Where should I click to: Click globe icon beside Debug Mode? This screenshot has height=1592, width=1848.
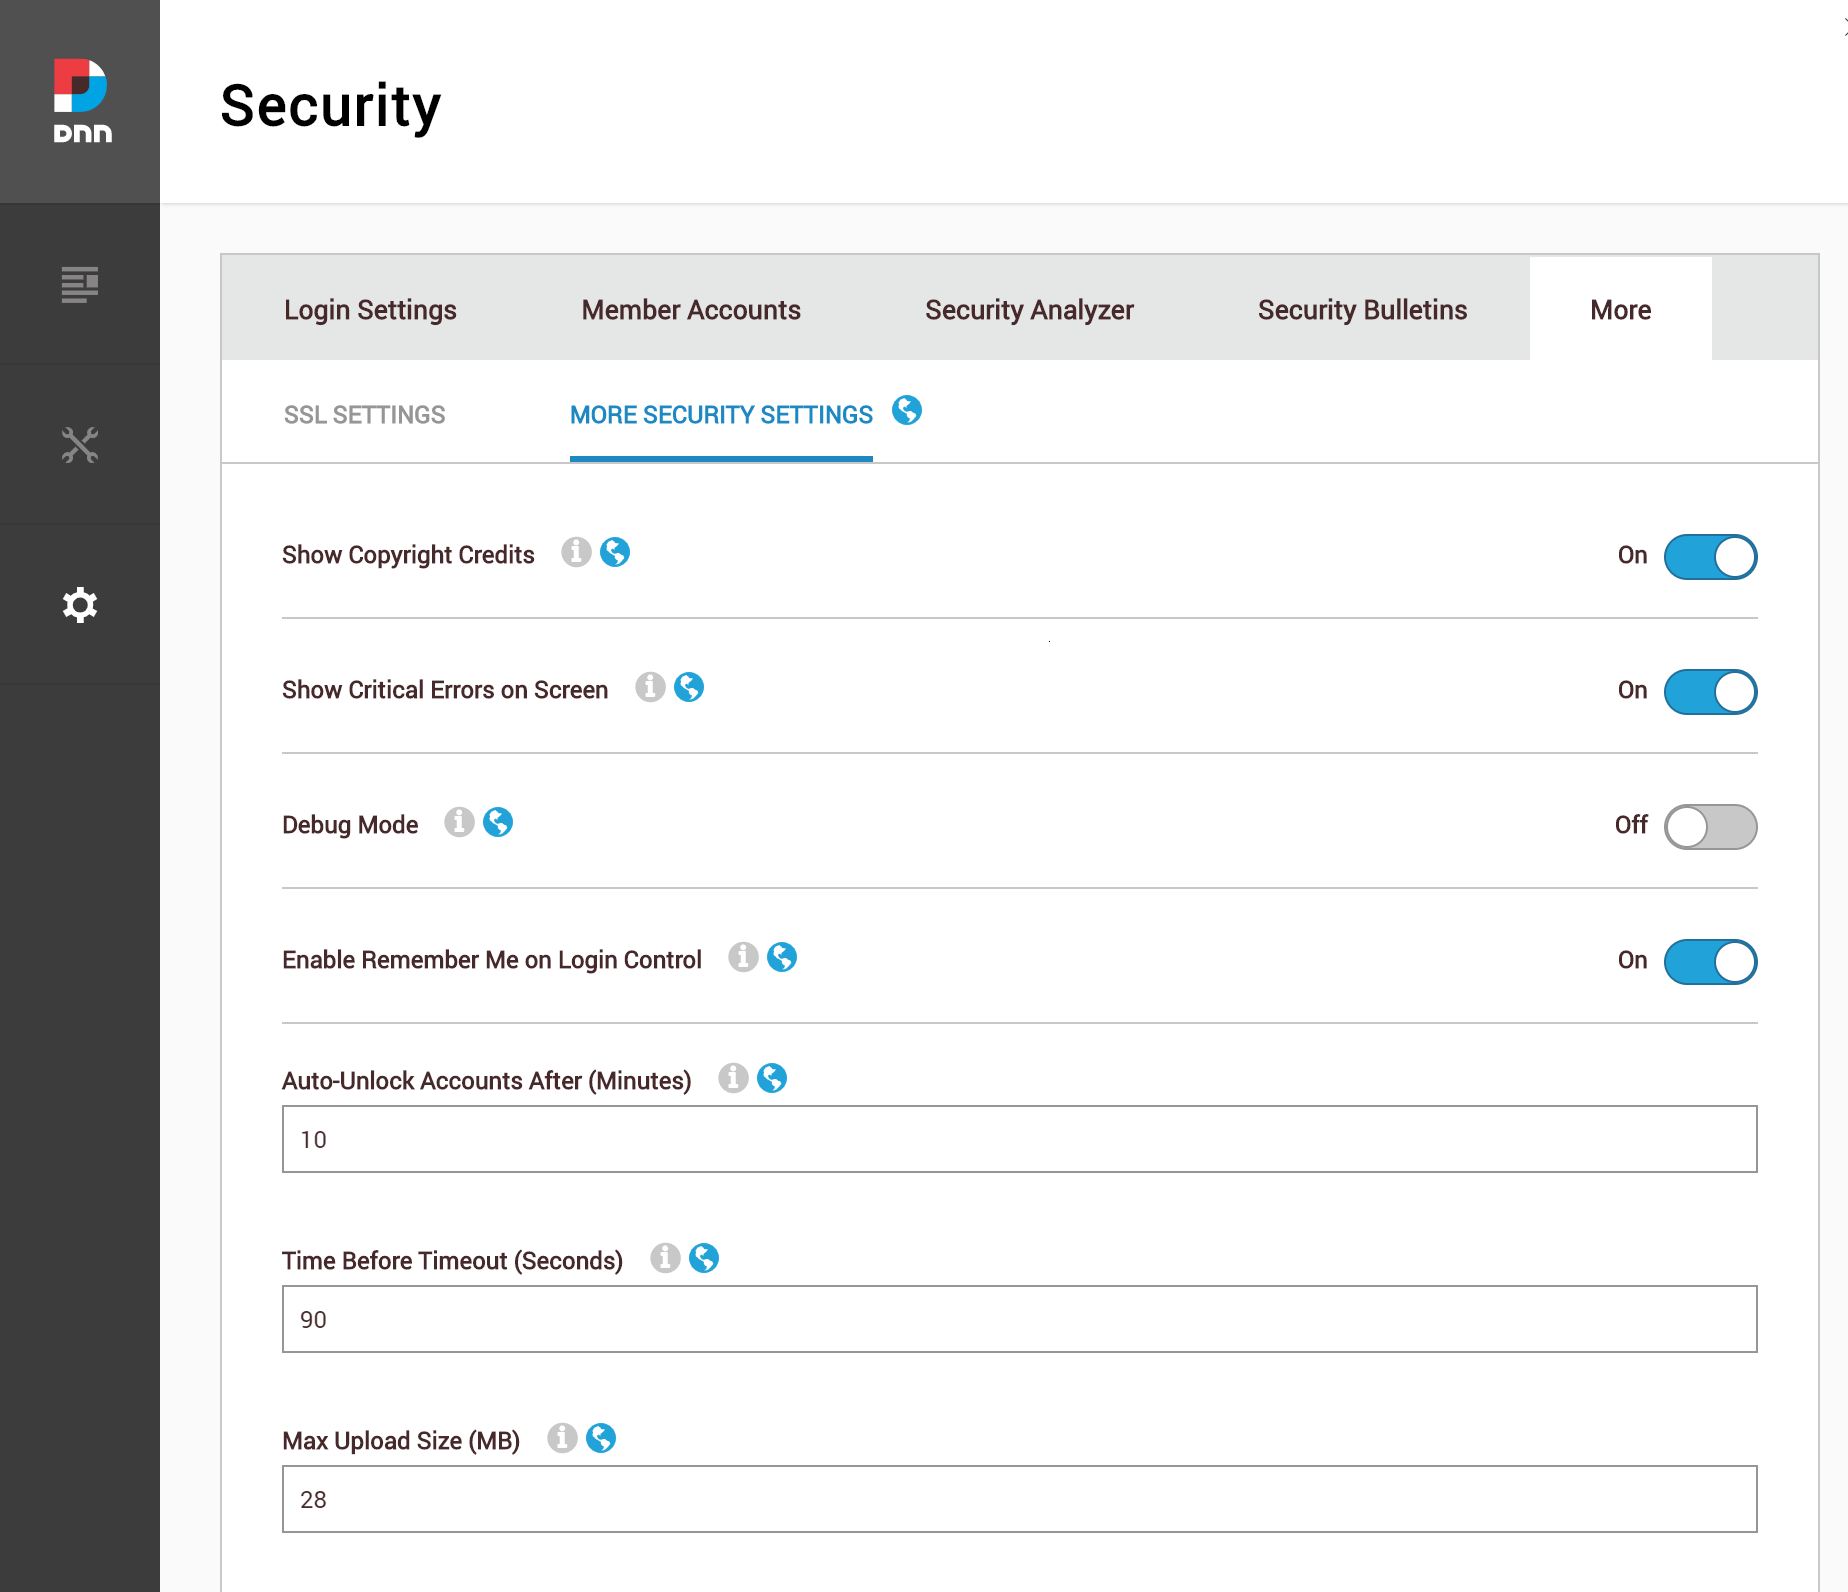[500, 822]
